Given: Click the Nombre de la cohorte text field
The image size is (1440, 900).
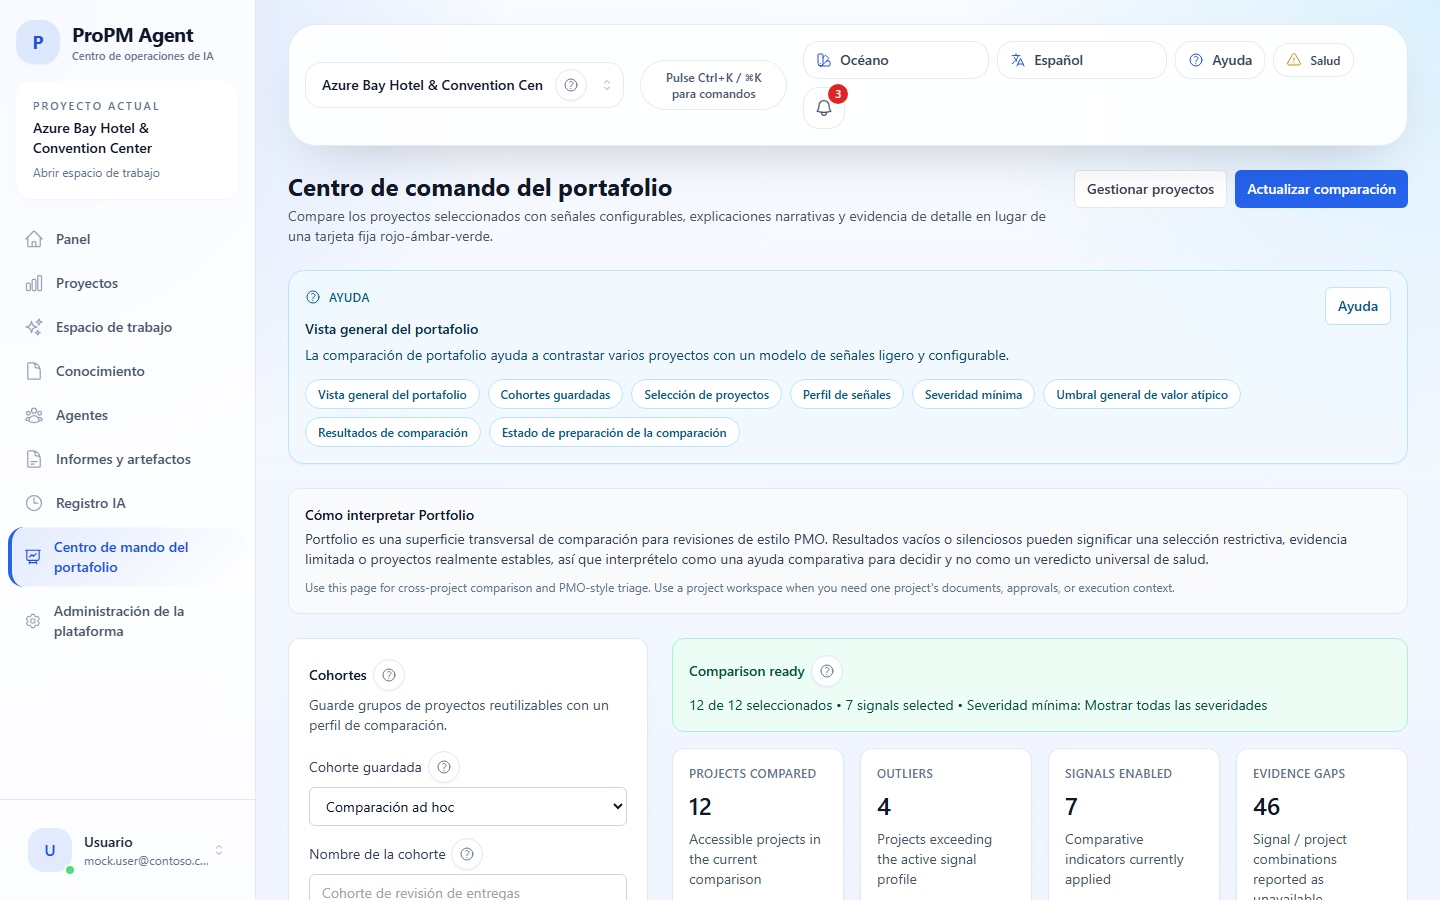Looking at the screenshot, I should click(467, 888).
